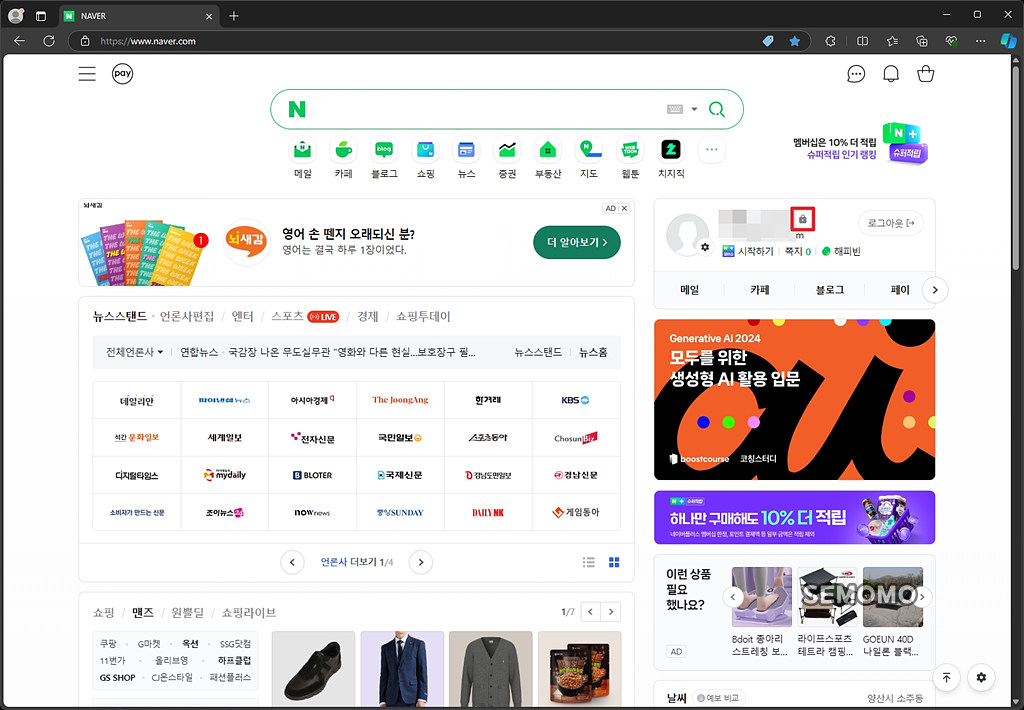The image size is (1024, 710).
Task: Switch to 언론사편집 tab
Action: [x=187, y=316]
